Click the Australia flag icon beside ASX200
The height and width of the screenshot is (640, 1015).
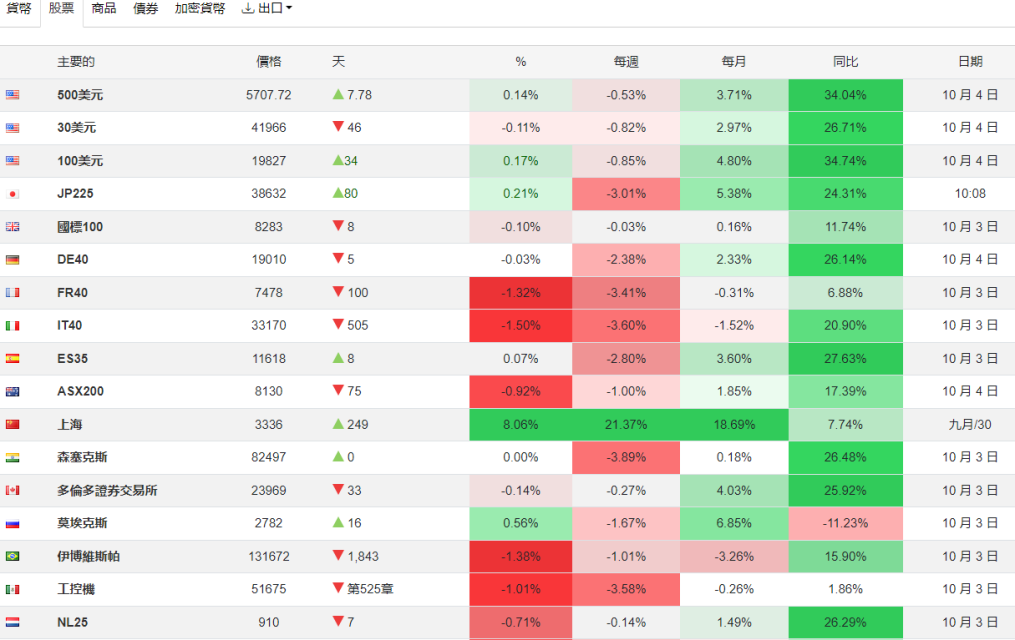pos(12,392)
